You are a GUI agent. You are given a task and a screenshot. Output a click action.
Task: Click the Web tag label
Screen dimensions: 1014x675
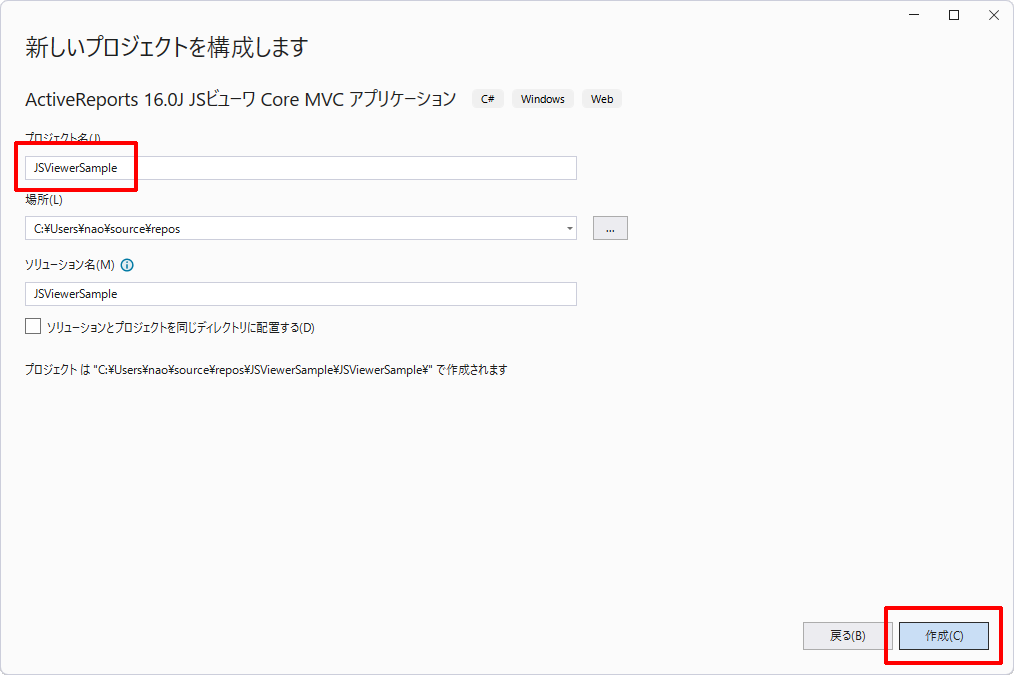pos(601,99)
